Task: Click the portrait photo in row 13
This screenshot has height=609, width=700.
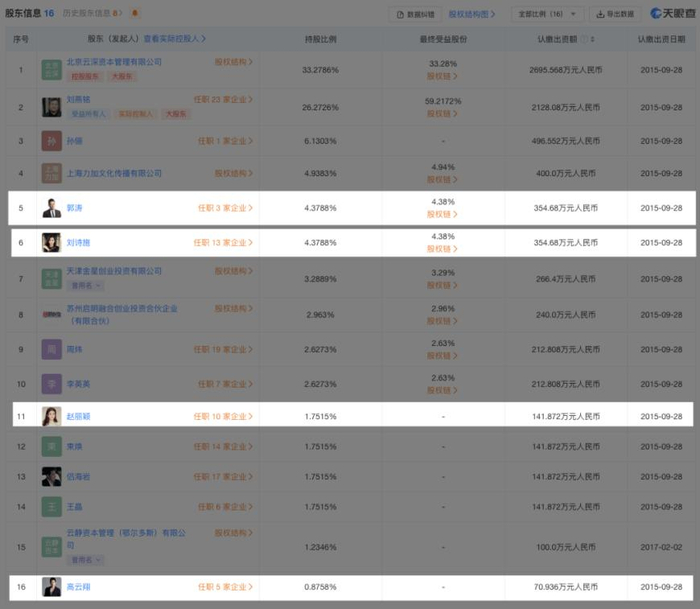Action: [x=51, y=477]
